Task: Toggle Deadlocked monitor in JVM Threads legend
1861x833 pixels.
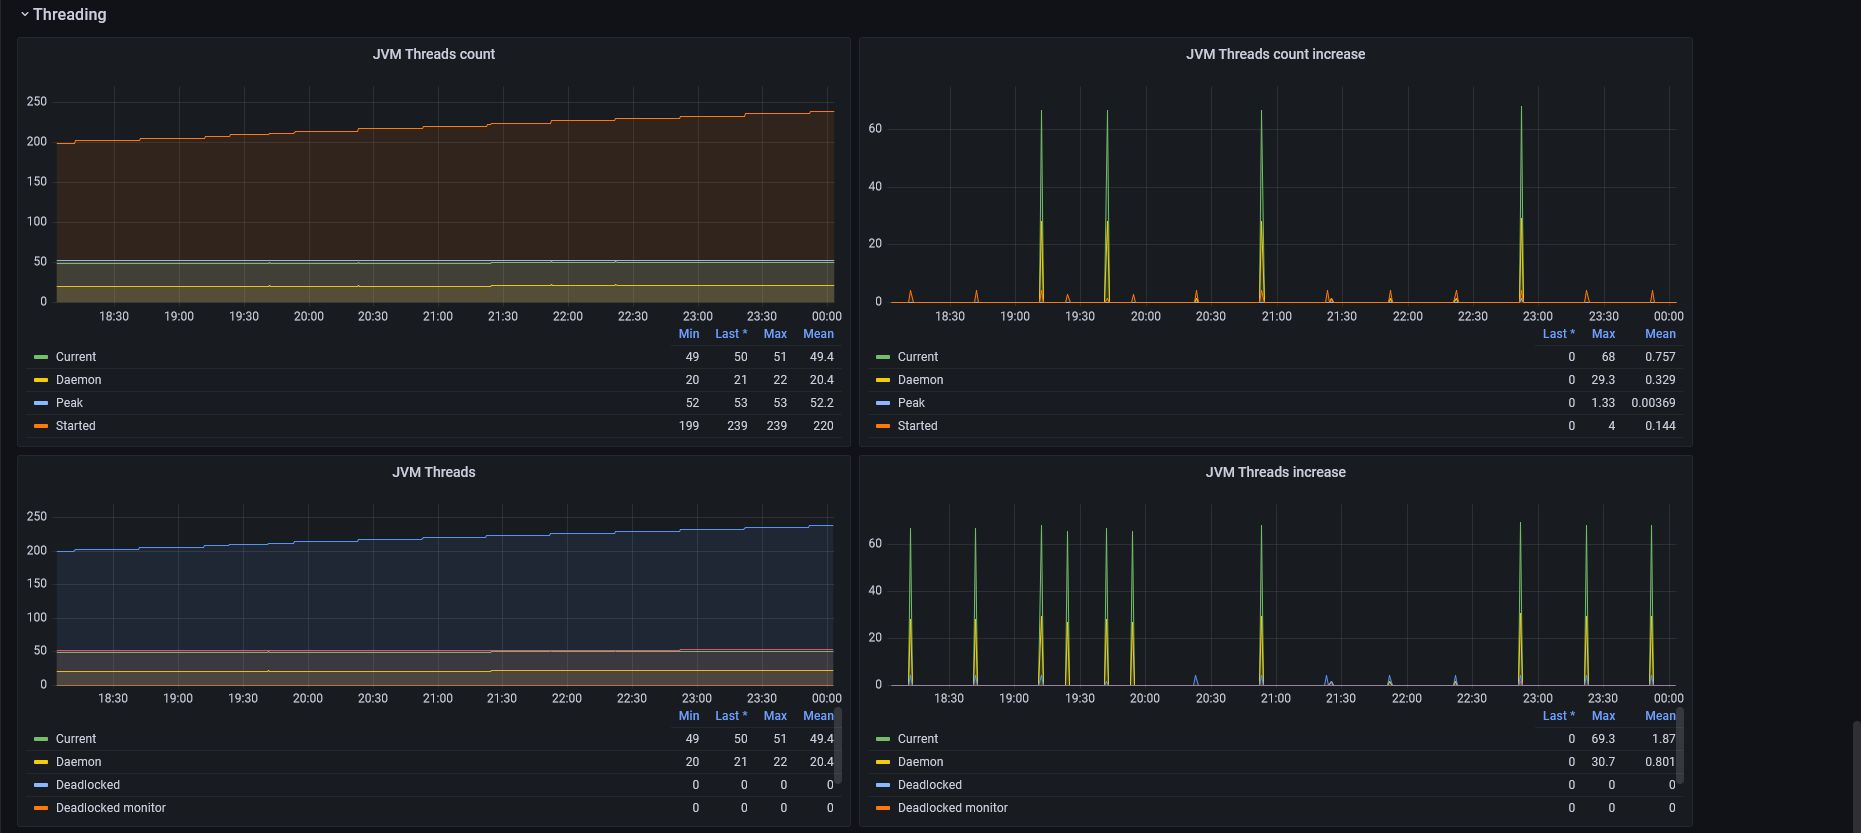Action: tap(111, 808)
